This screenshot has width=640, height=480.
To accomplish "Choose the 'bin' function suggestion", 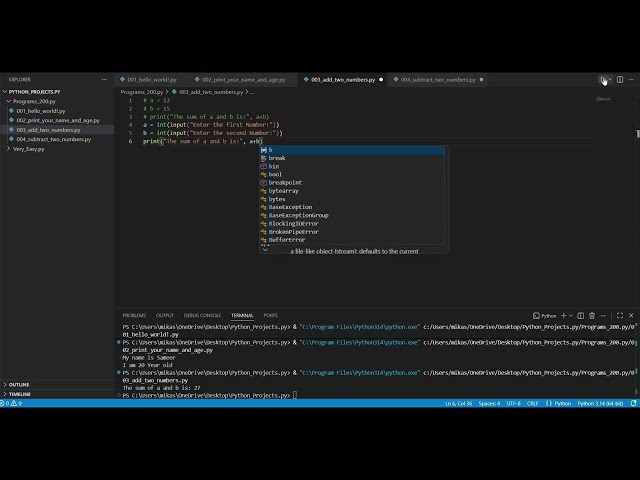I will tap(352, 166).
